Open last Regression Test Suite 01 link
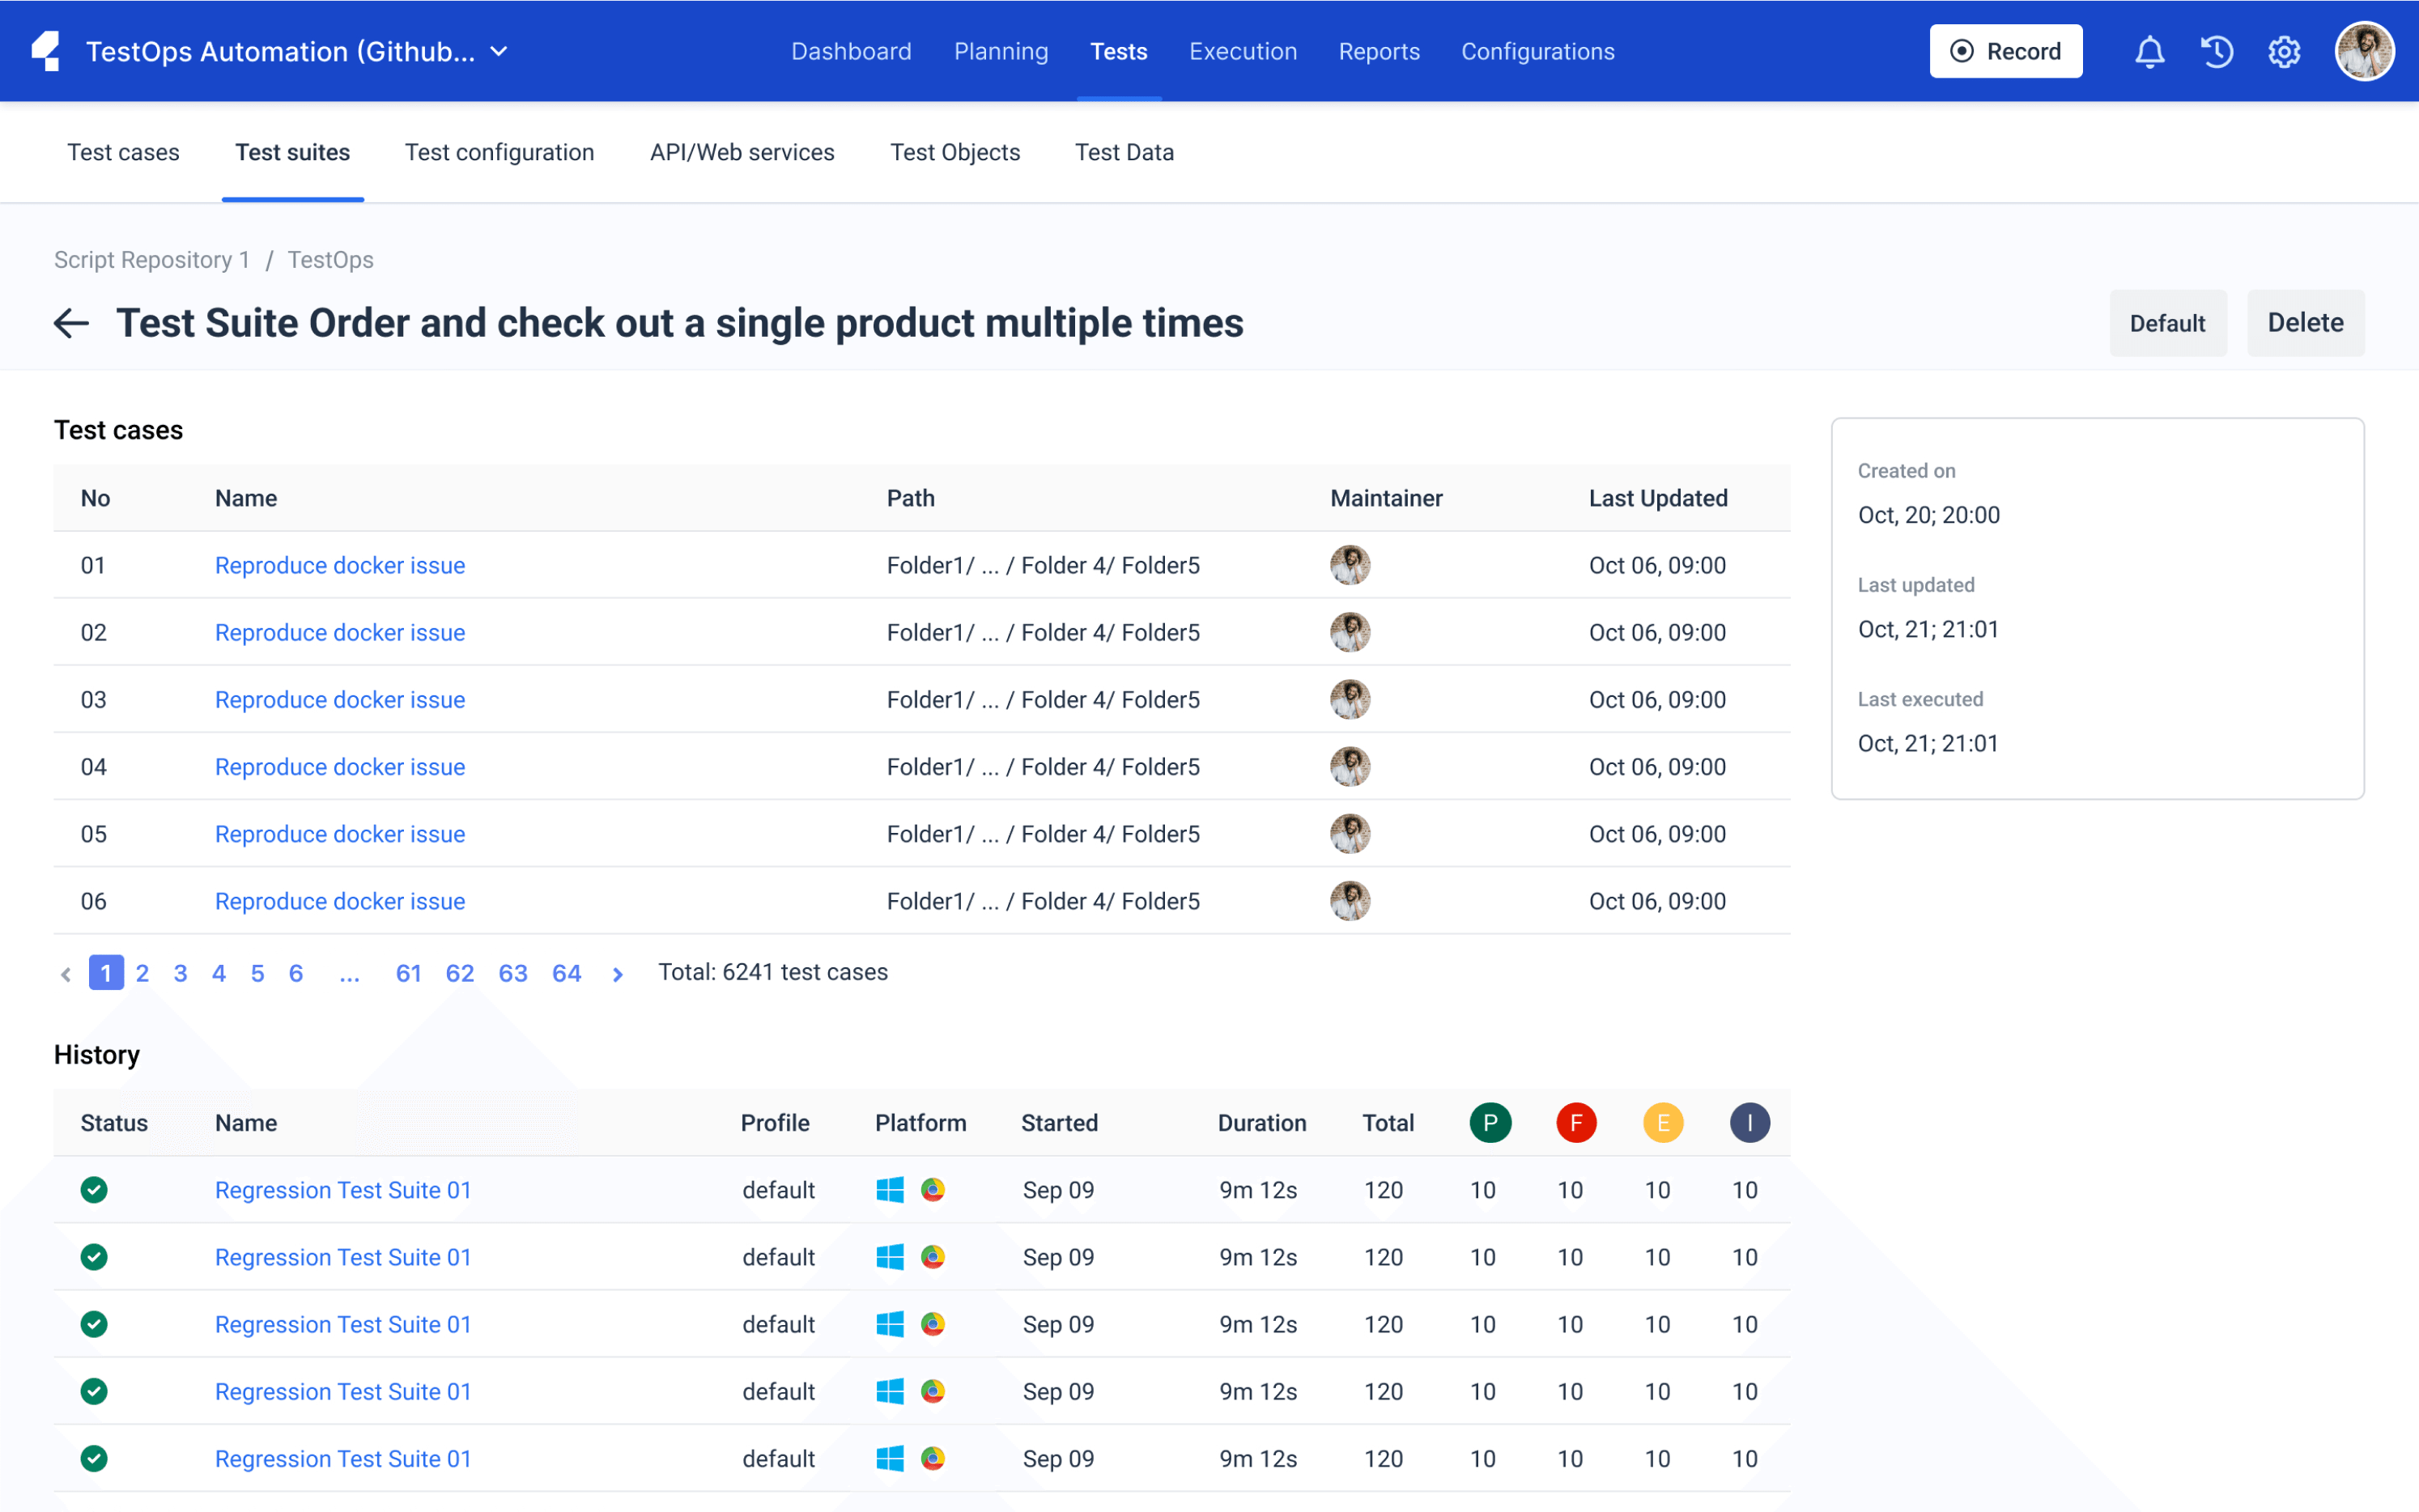Viewport: 2419px width, 1512px height. pos(343,1458)
